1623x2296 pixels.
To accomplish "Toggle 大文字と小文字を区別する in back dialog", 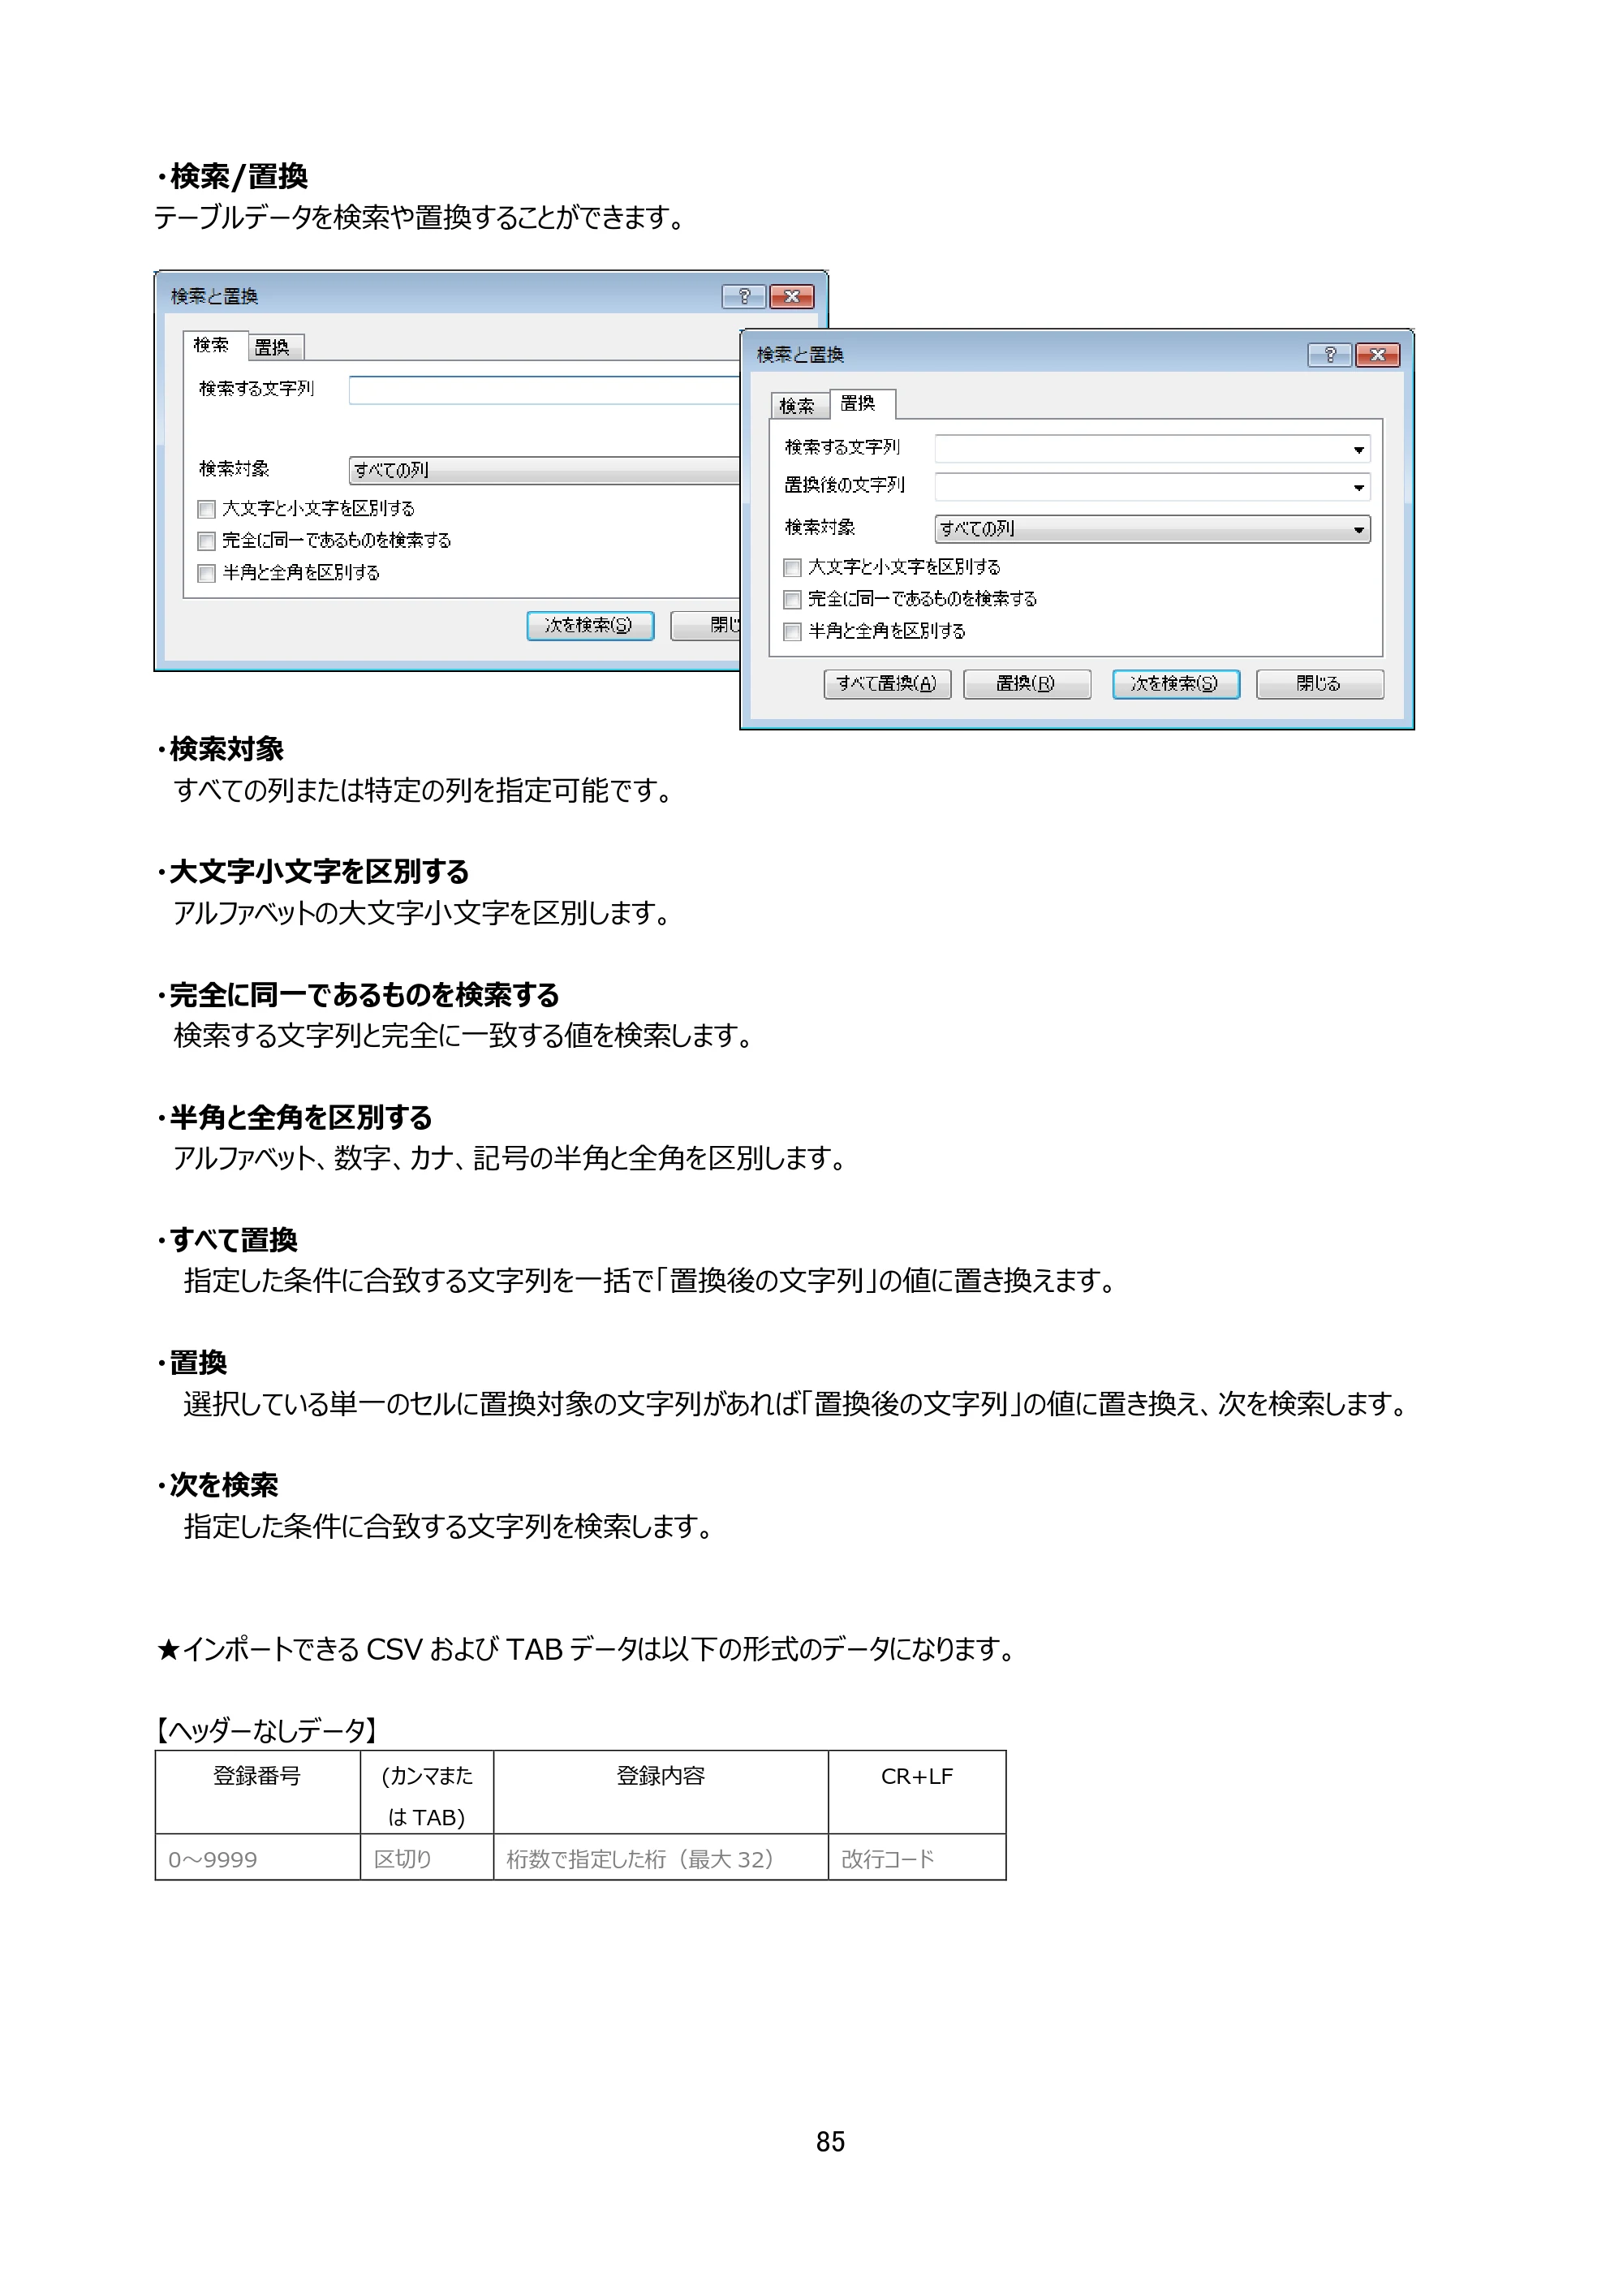I will pos(206,510).
